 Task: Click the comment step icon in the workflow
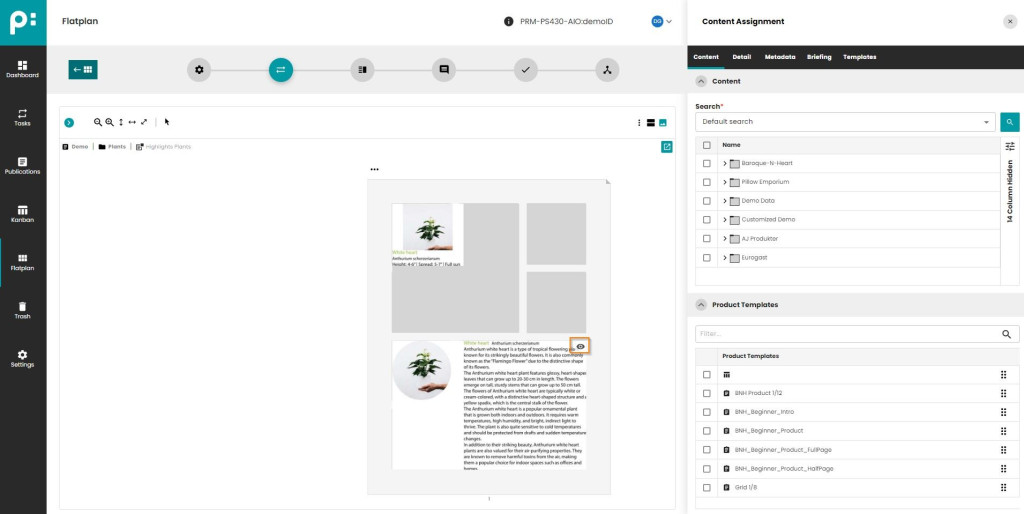(443, 70)
